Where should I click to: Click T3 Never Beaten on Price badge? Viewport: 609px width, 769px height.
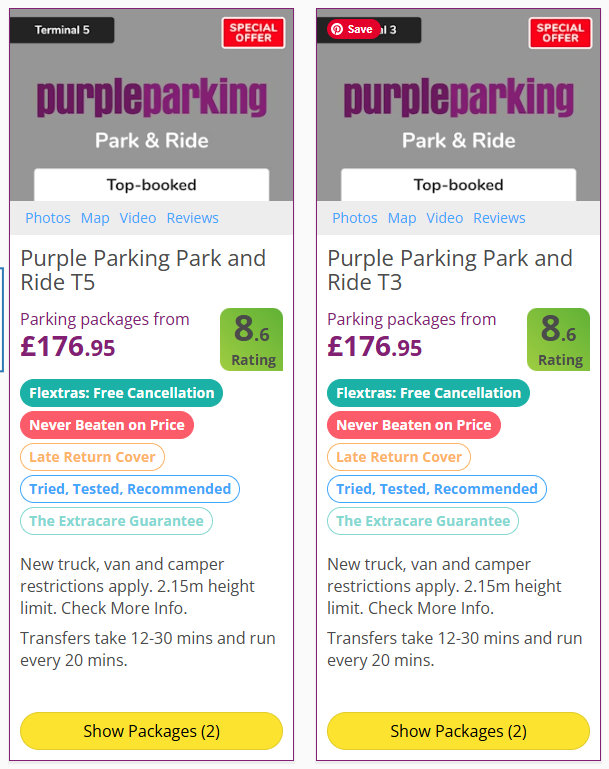(414, 425)
